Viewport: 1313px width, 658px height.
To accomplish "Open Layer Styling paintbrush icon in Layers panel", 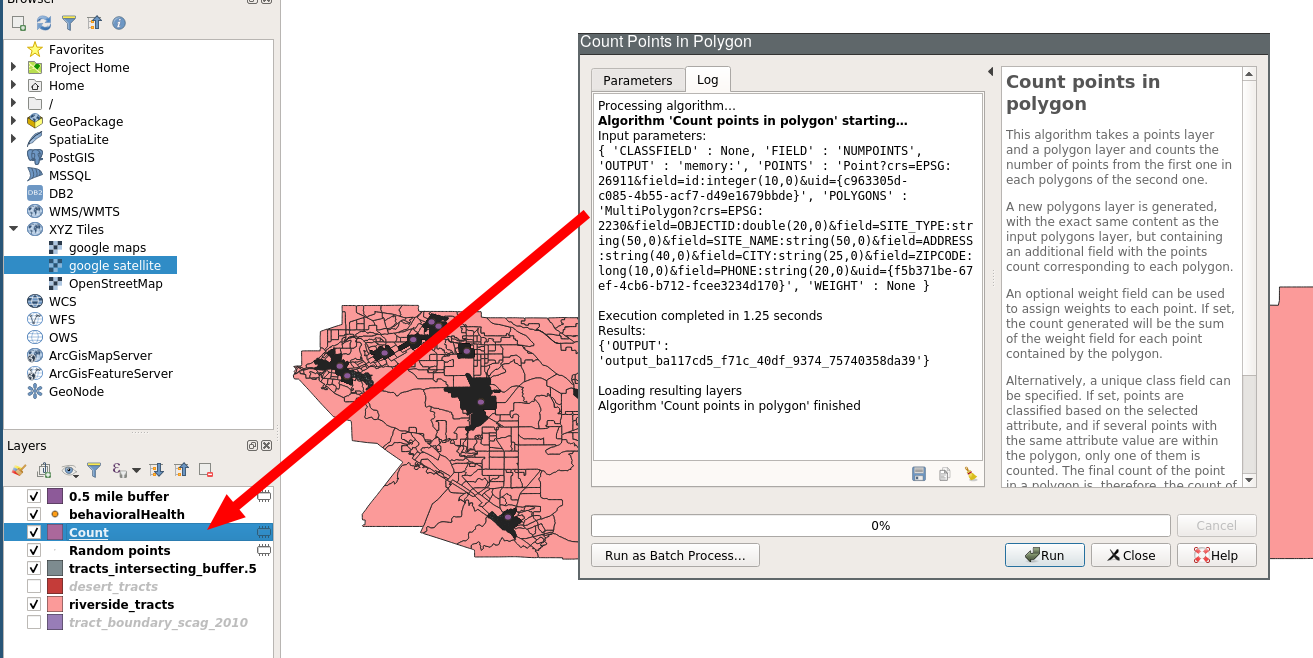I will (x=18, y=469).
